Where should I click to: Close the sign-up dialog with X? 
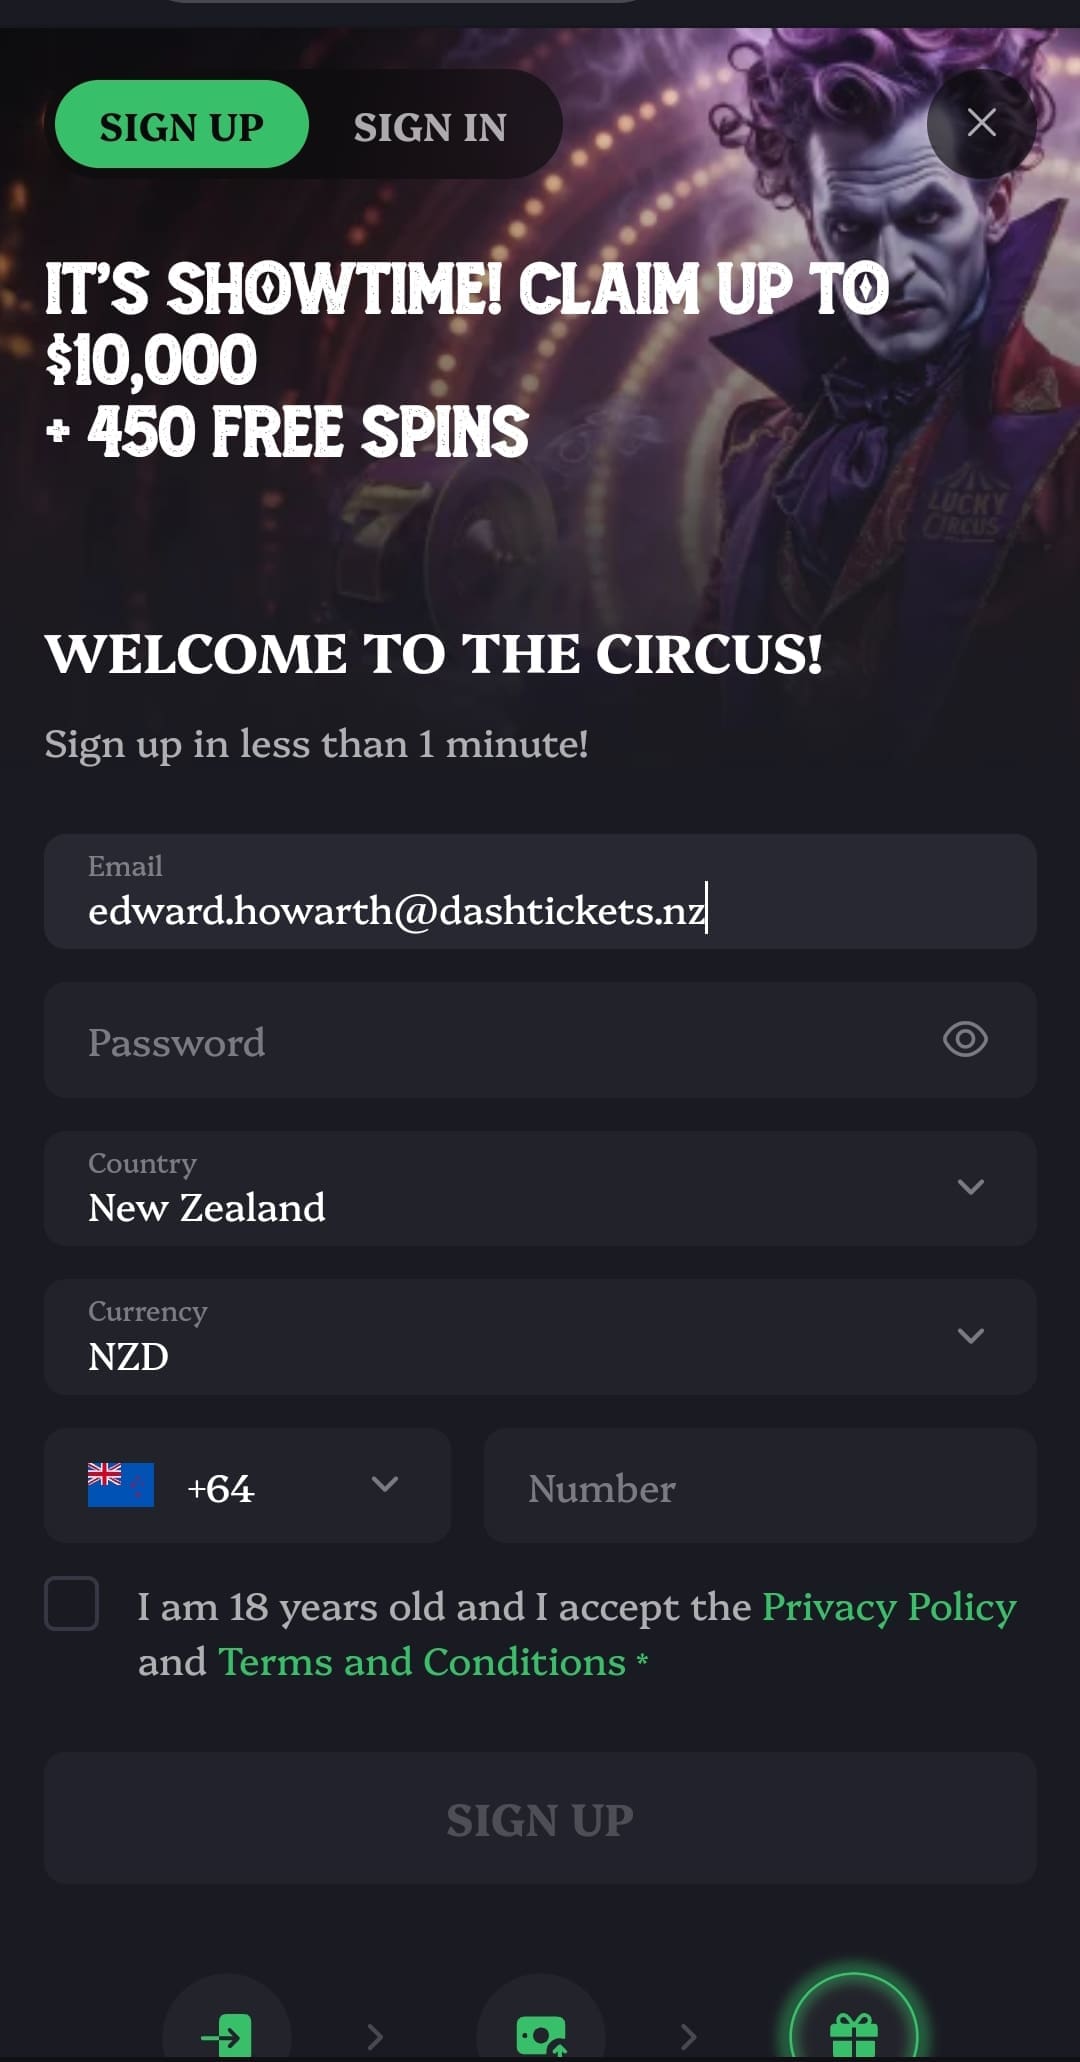pyautogui.click(x=981, y=123)
